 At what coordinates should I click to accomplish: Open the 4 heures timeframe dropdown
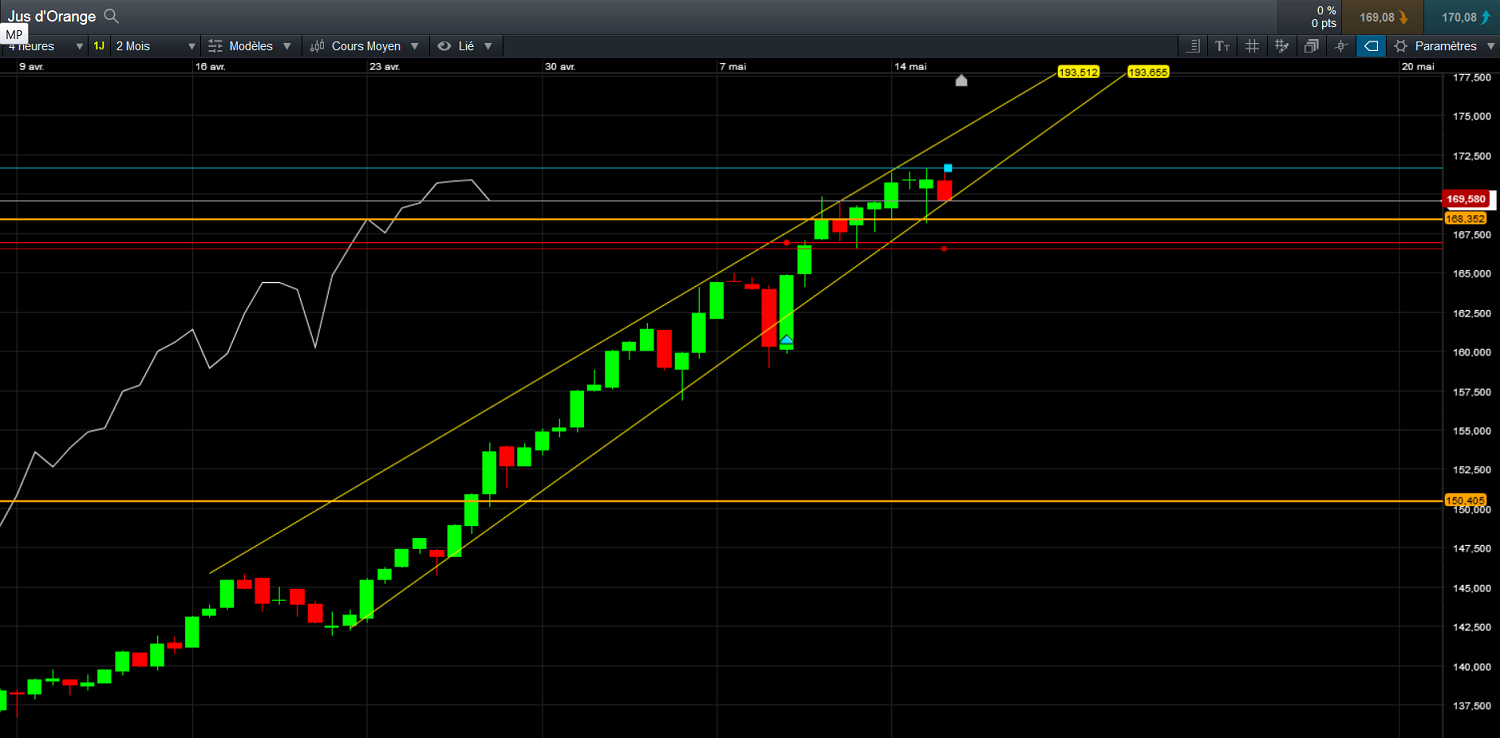click(x=44, y=46)
